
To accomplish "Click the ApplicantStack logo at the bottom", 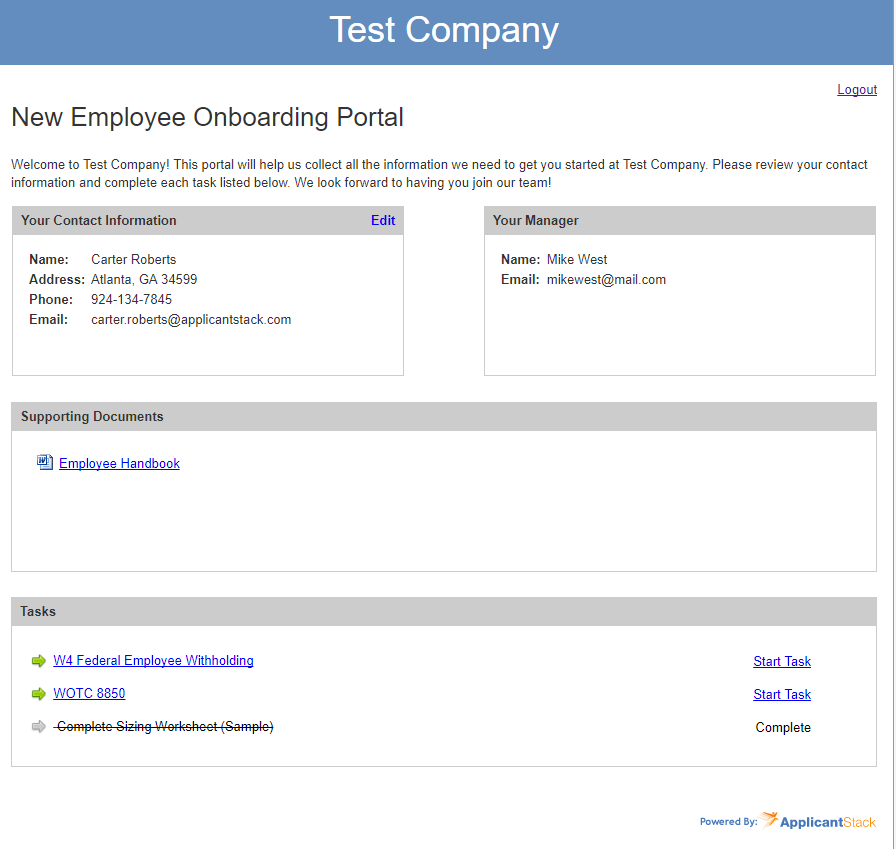I will point(818,820).
